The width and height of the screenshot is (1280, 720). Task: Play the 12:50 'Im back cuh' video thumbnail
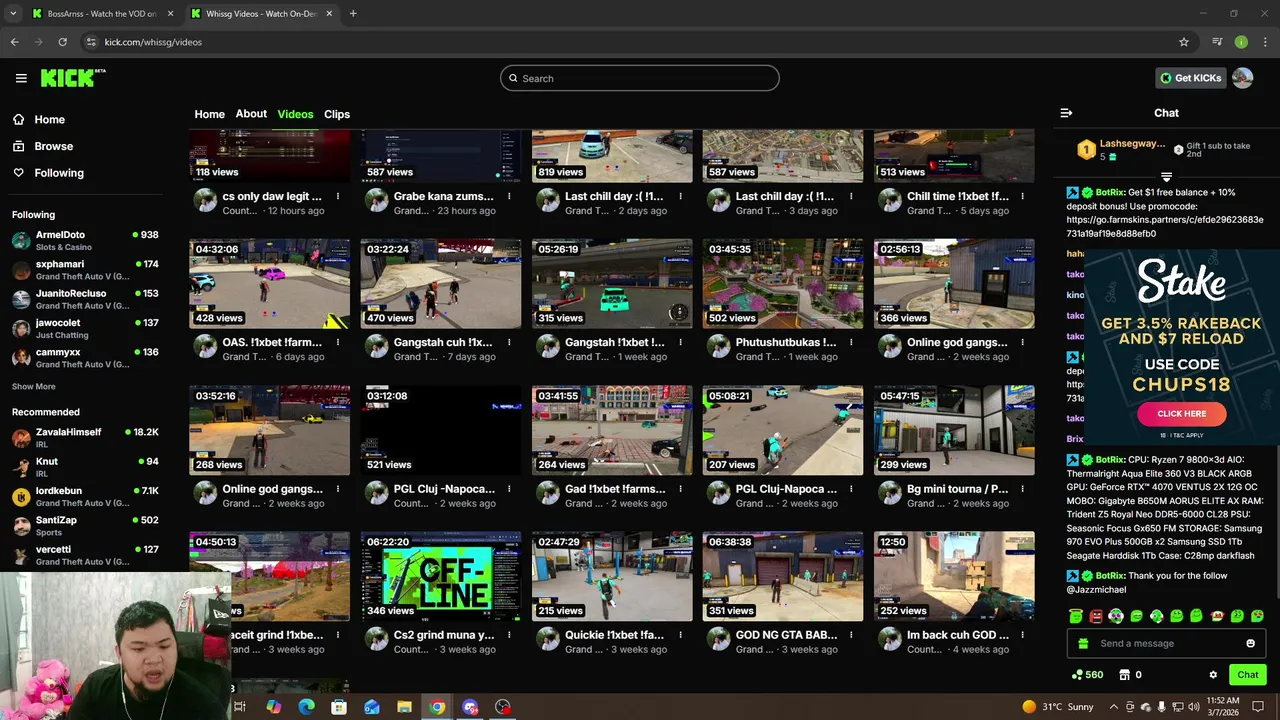[x=954, y=577]
